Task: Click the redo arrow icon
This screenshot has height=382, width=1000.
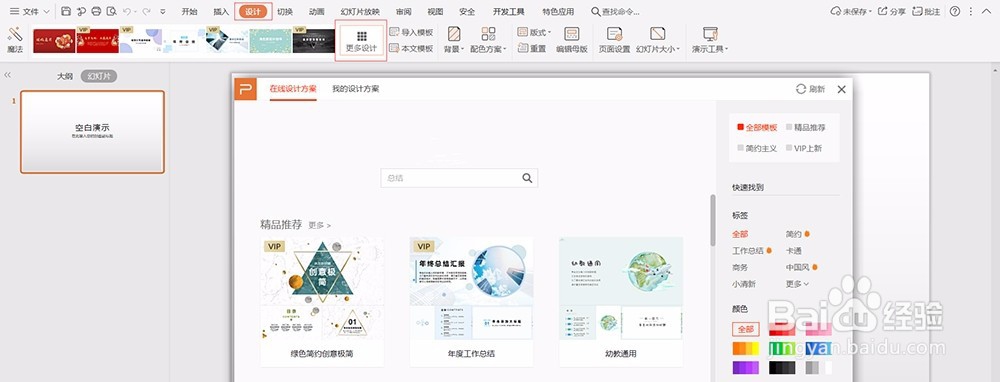Action: click(146, 11)
